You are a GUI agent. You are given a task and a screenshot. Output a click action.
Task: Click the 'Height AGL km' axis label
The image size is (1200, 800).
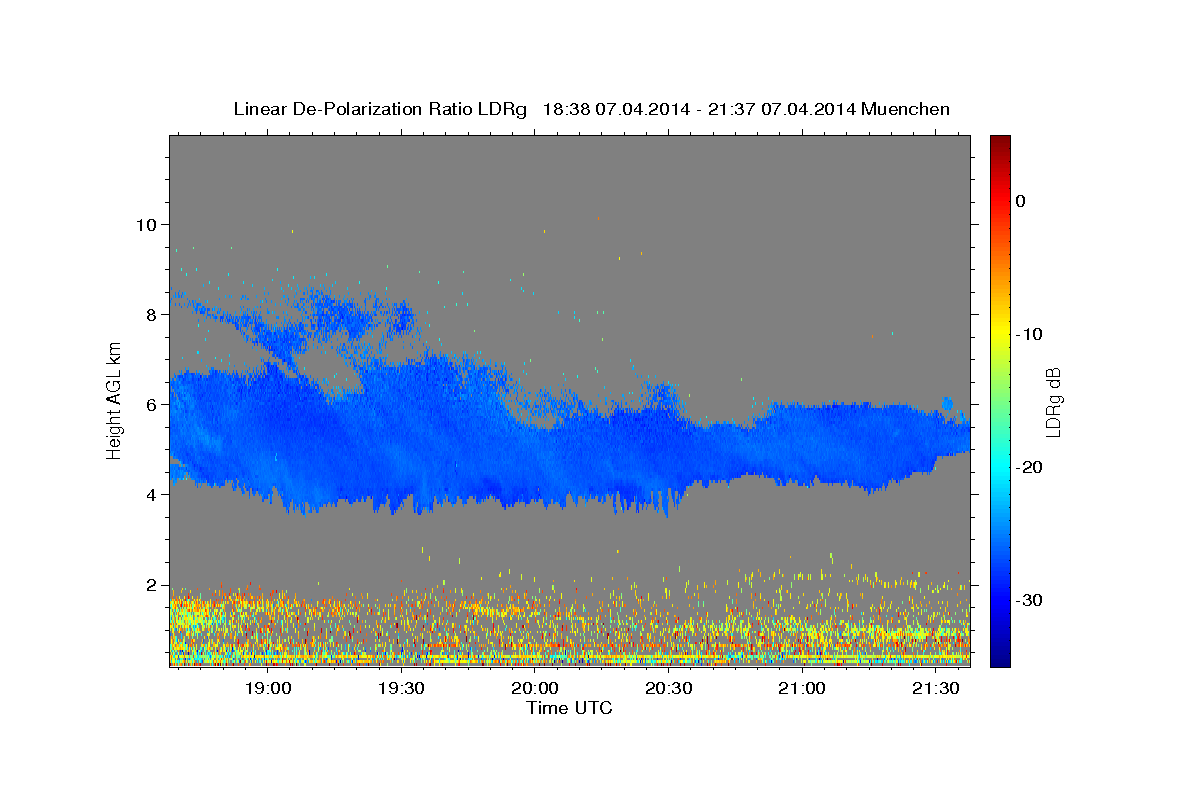tap(115, 400)
